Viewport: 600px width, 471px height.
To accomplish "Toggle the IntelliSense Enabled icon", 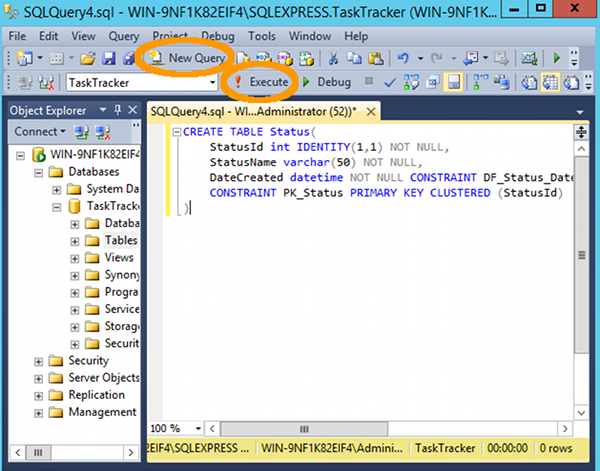I will tap(454, 82).
